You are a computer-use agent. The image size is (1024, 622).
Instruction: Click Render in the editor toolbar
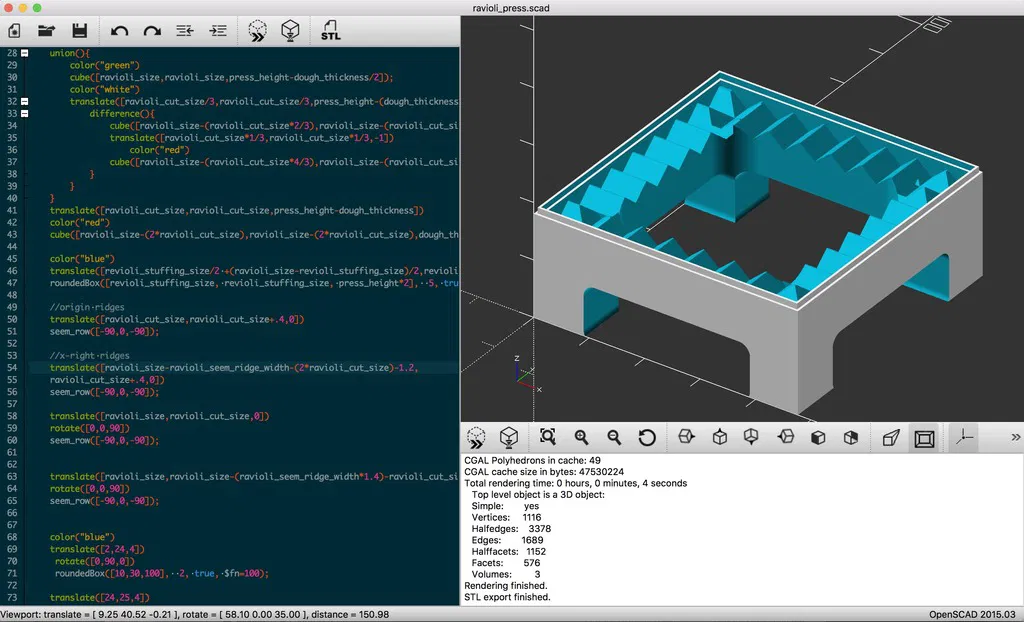[x=290, y=31]
